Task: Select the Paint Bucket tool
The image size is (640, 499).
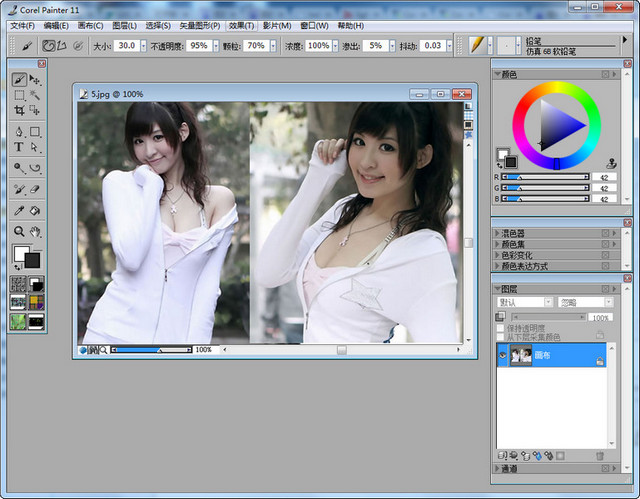Action: coord(35,210)
